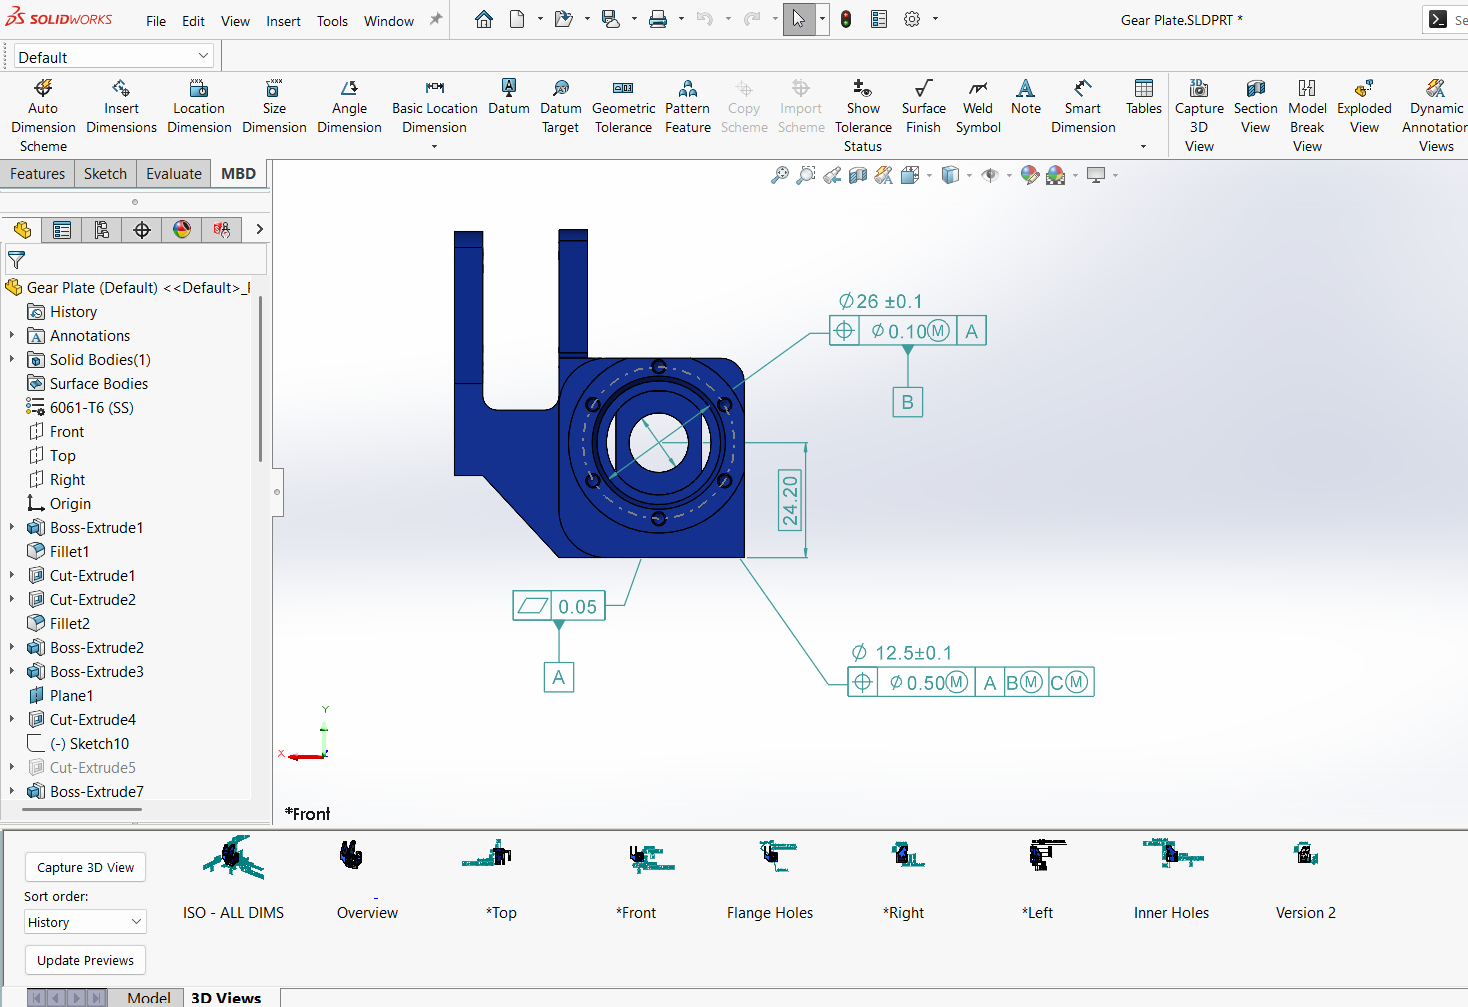Open the History sort order dropdown
This screenshot has width=1468, height=1007.
[84, 921]
